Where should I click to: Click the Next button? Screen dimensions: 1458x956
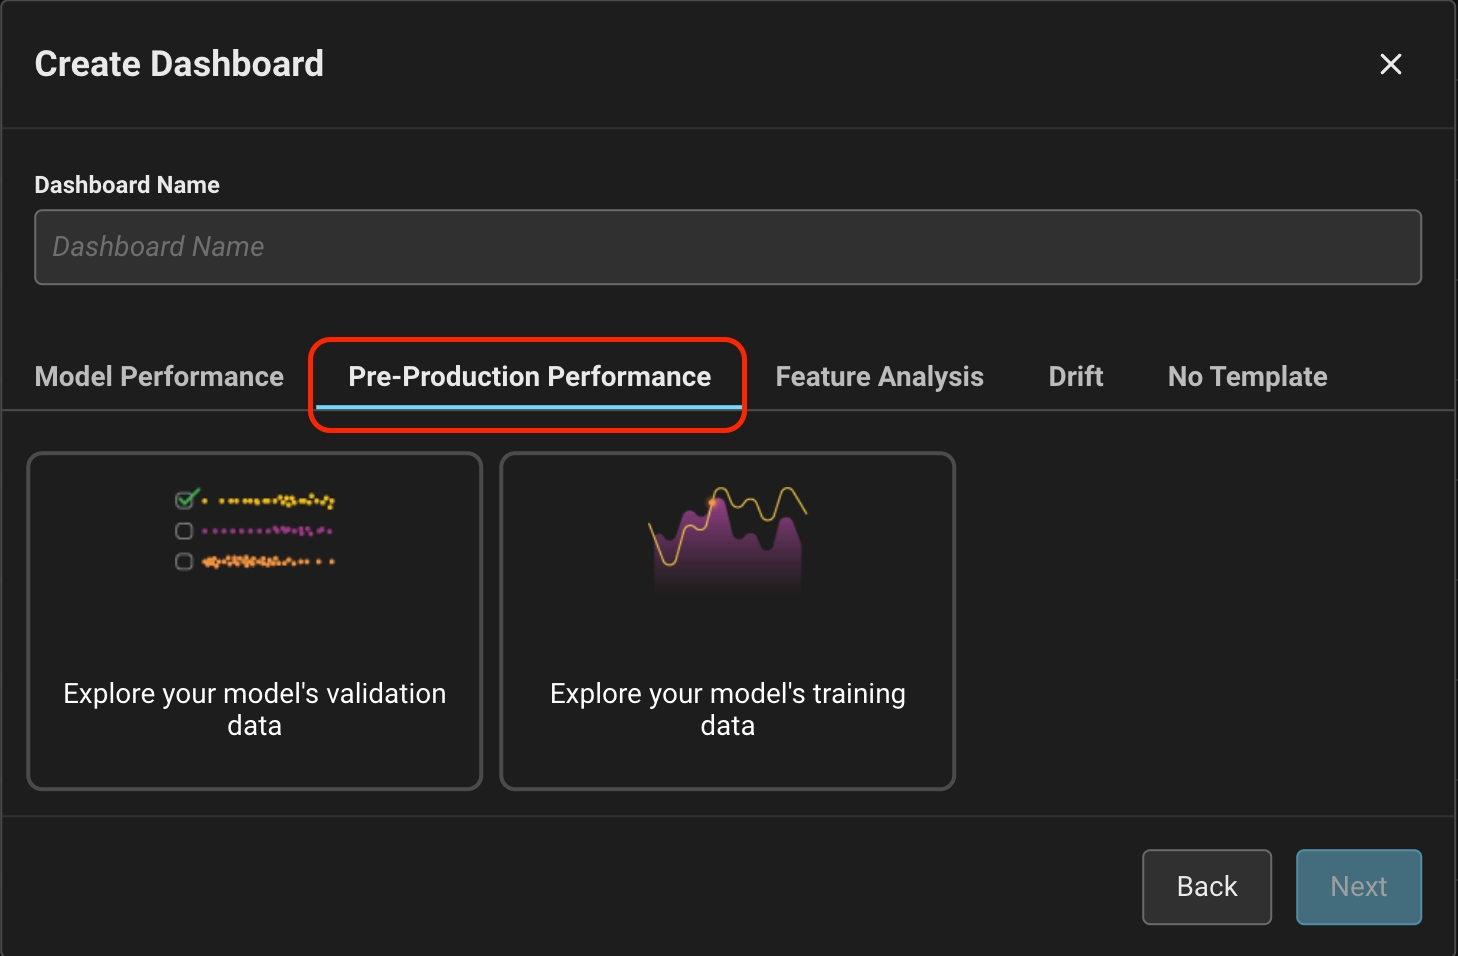[1358, 887]
